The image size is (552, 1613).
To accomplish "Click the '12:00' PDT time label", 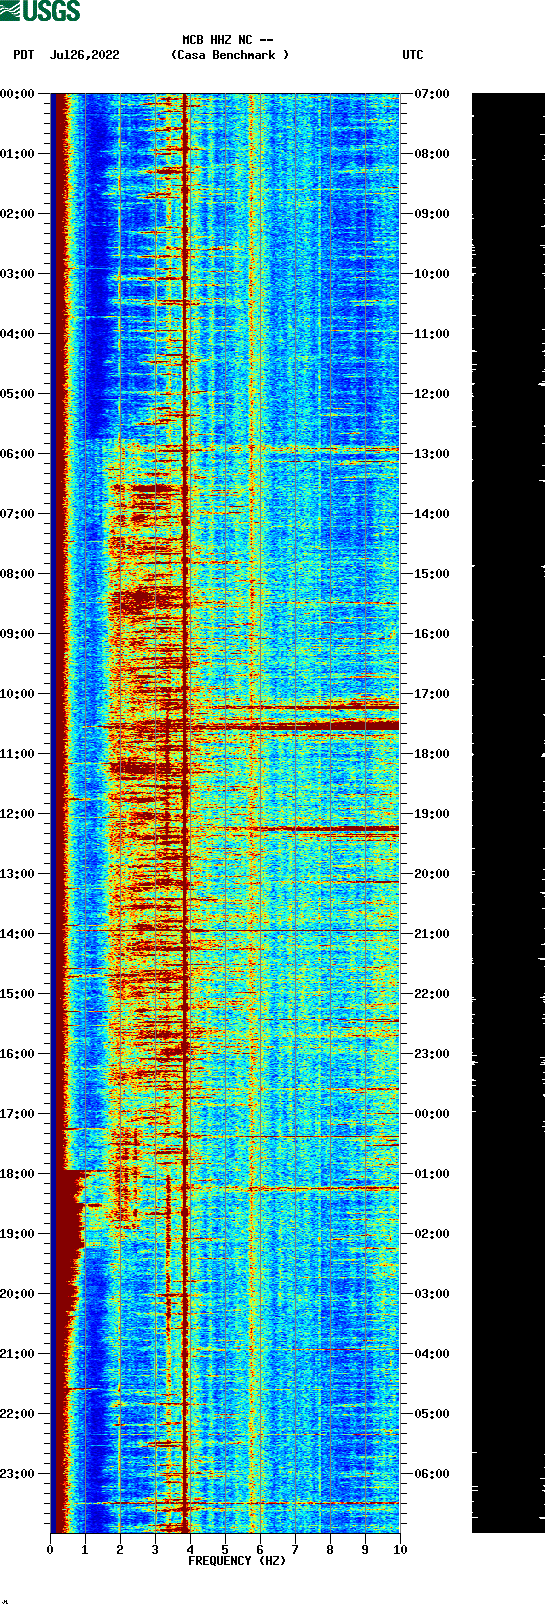I will [x=17, y=814].
